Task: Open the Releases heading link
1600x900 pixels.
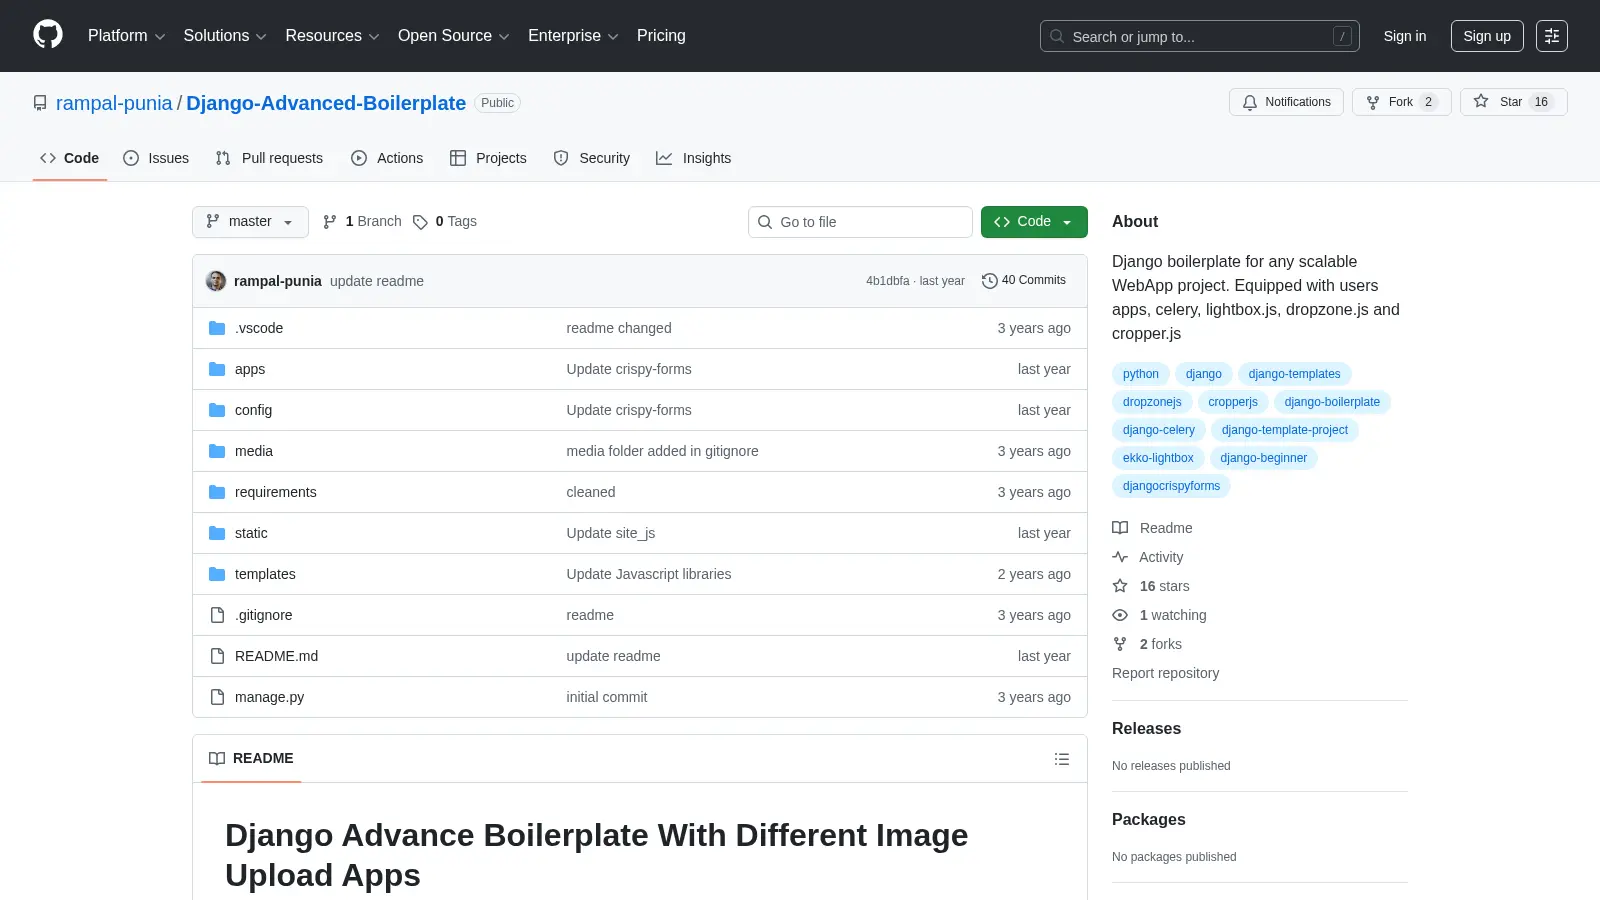Action: pos(1147,729)
